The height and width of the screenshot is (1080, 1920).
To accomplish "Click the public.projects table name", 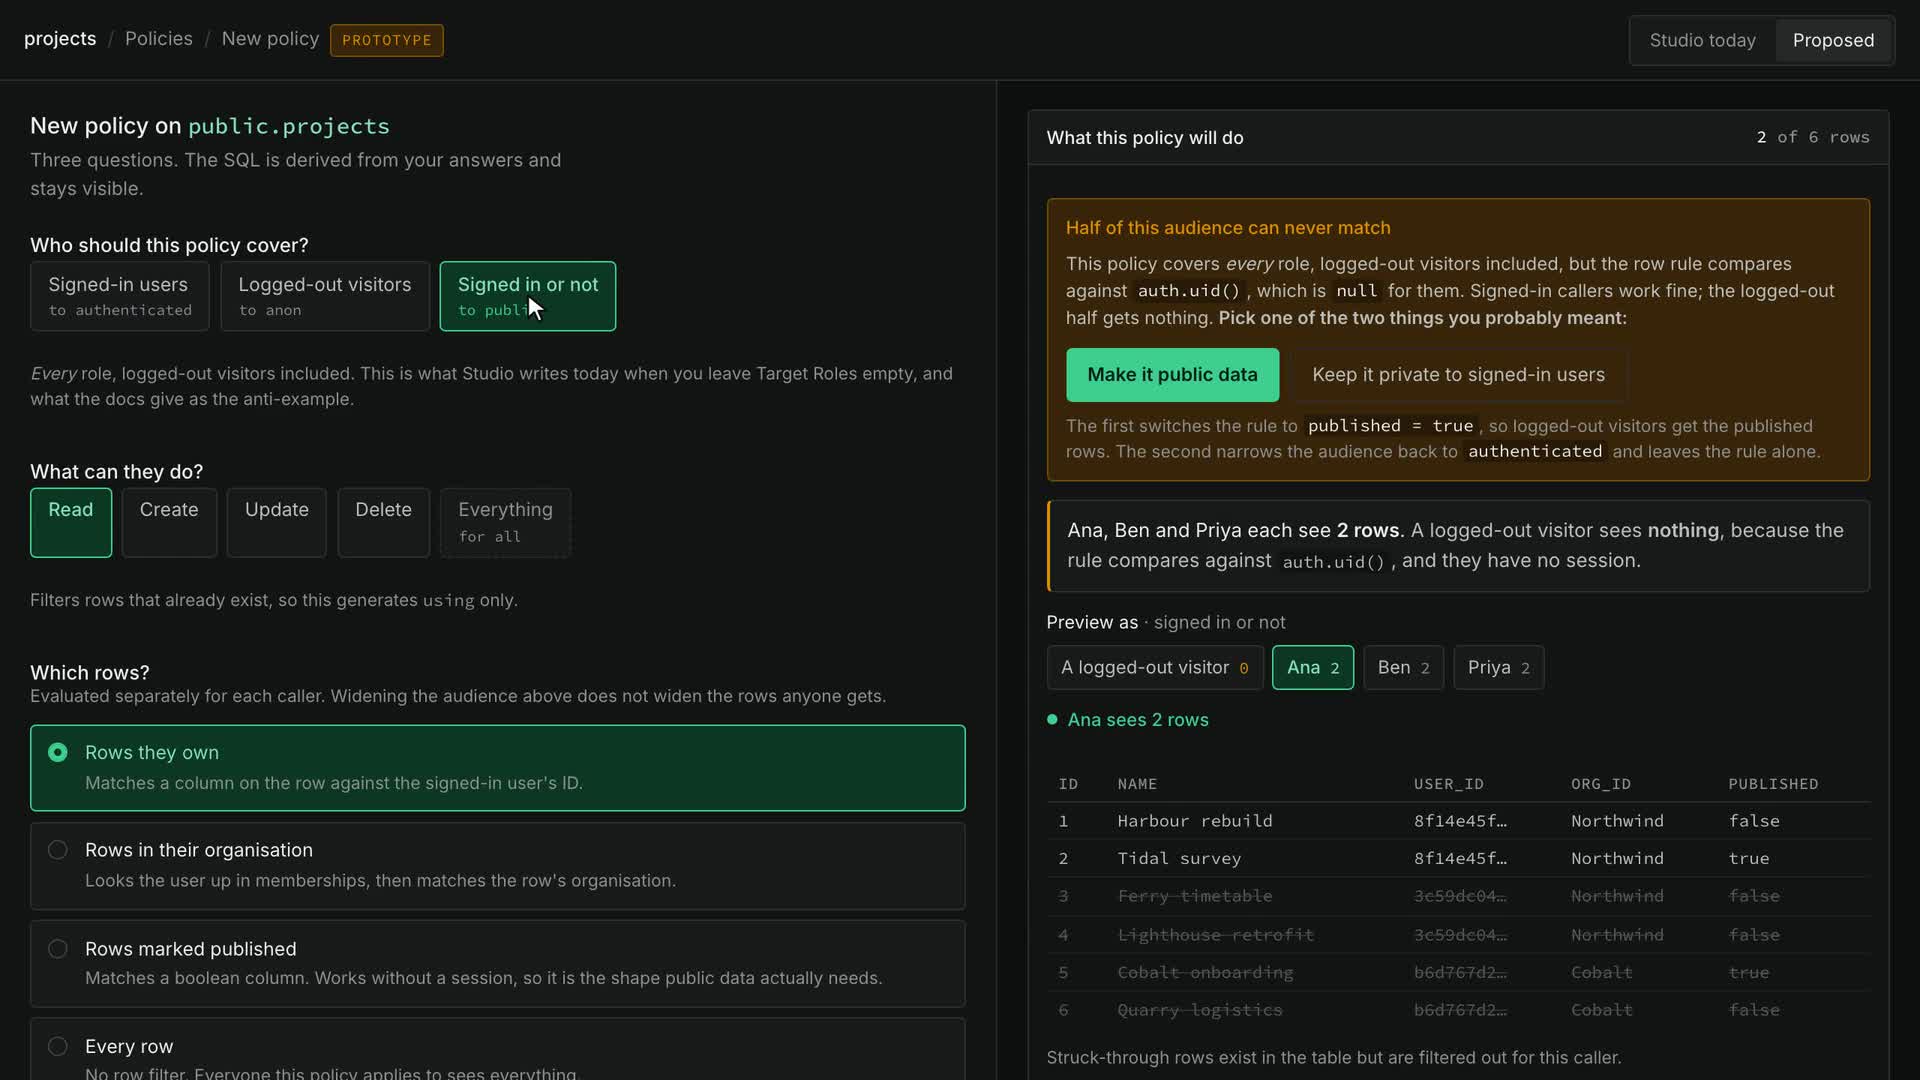I will coord(289,126).
